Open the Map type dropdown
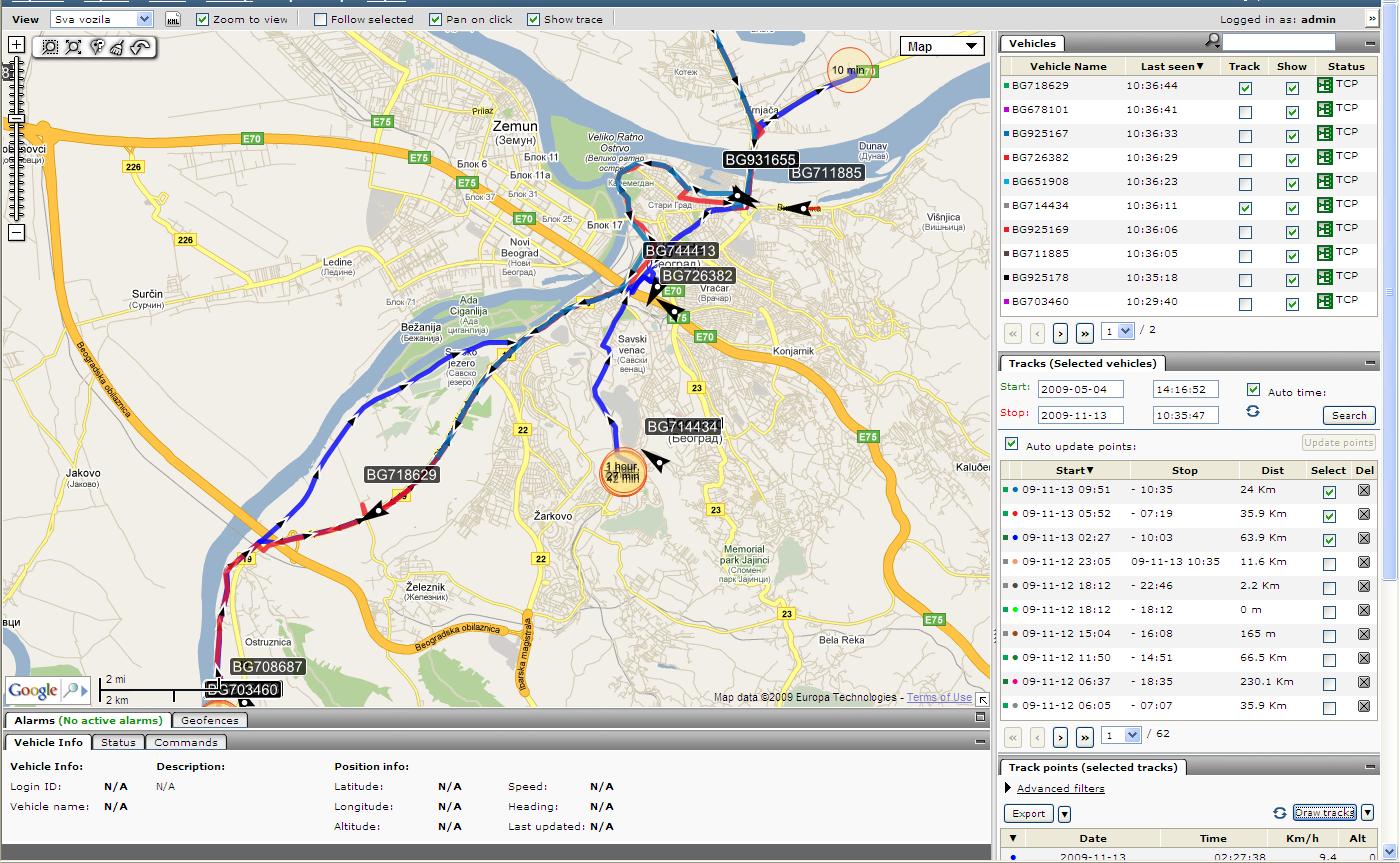 pyautogui.click(x=942, y=46)
